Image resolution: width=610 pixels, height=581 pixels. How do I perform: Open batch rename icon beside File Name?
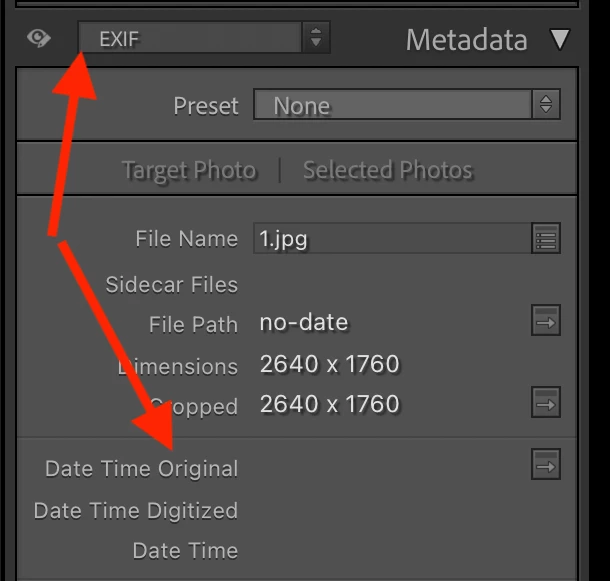tap(546, 239)
